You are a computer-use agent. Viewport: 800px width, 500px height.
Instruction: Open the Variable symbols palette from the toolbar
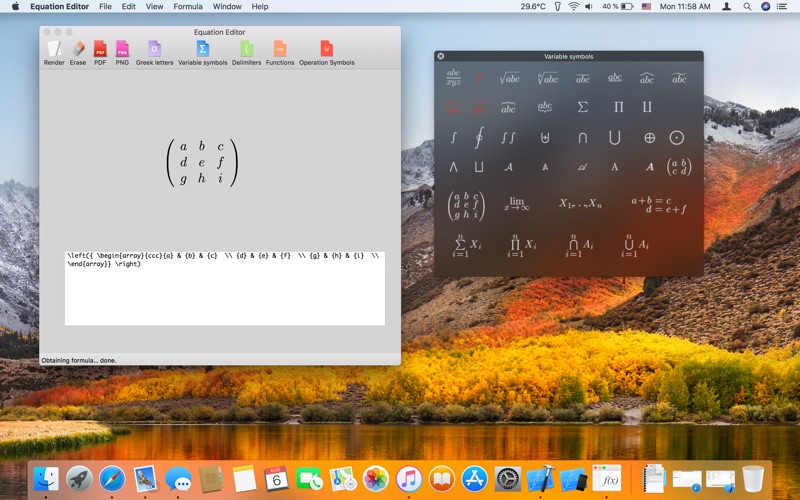pyautogui.click(x=202, y=50)
